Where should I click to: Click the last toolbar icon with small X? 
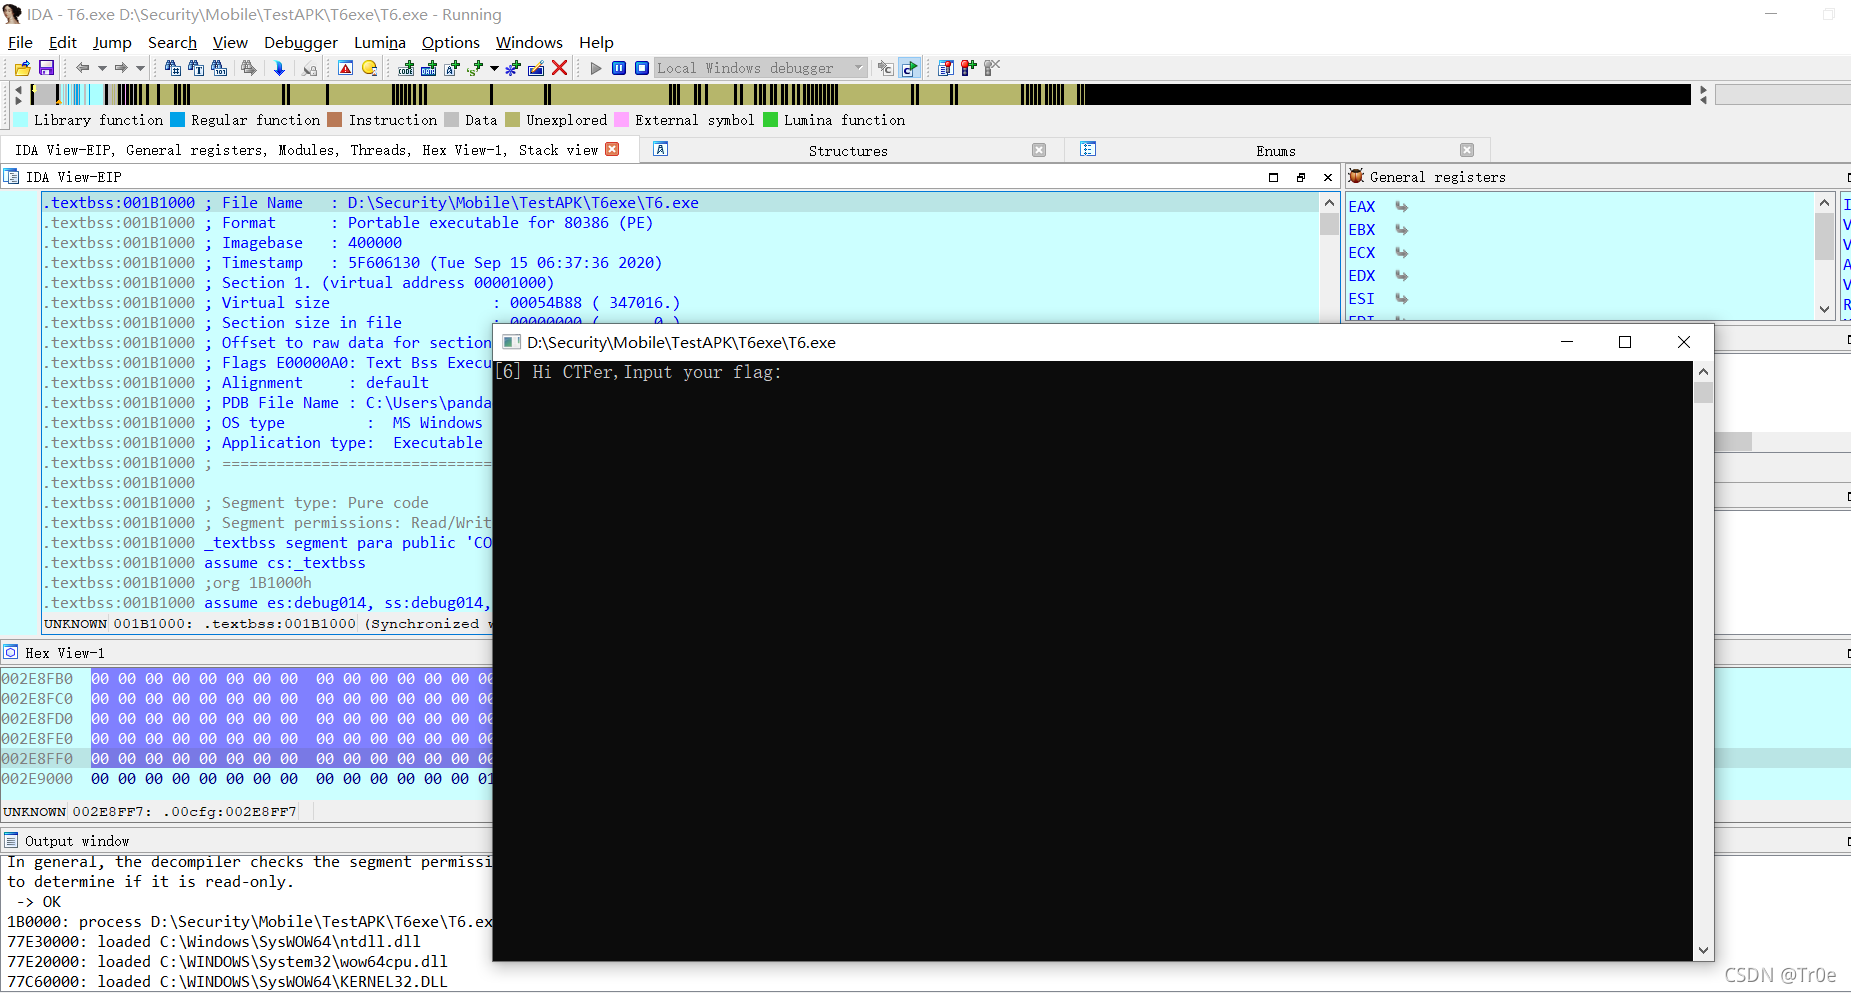[x=991, y=68]
